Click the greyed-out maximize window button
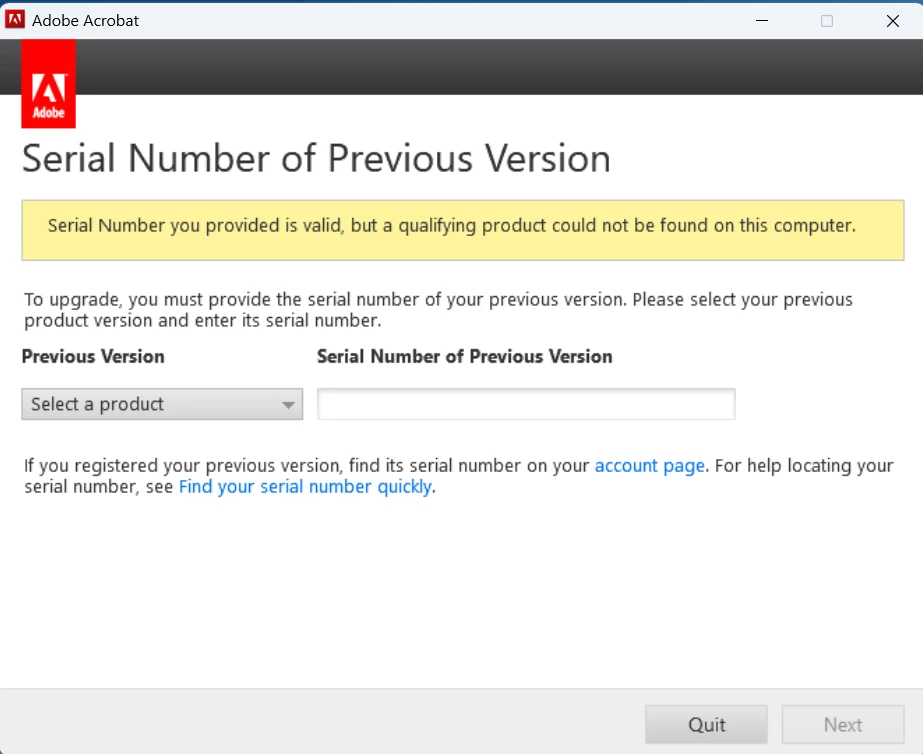Screen dimensions: 923x754 pyautogui.click(x=826, y=21)
